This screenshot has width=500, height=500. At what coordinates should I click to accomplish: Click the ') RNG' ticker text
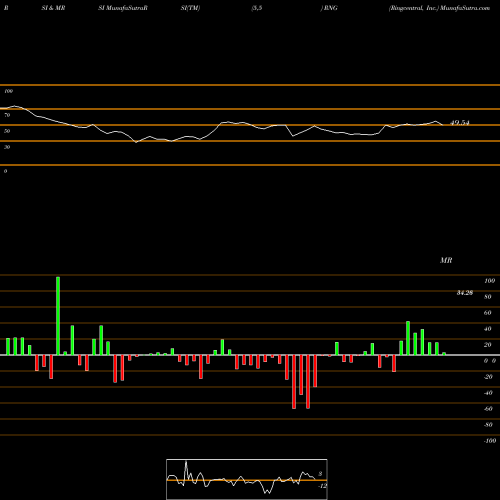tap(329, 8)
